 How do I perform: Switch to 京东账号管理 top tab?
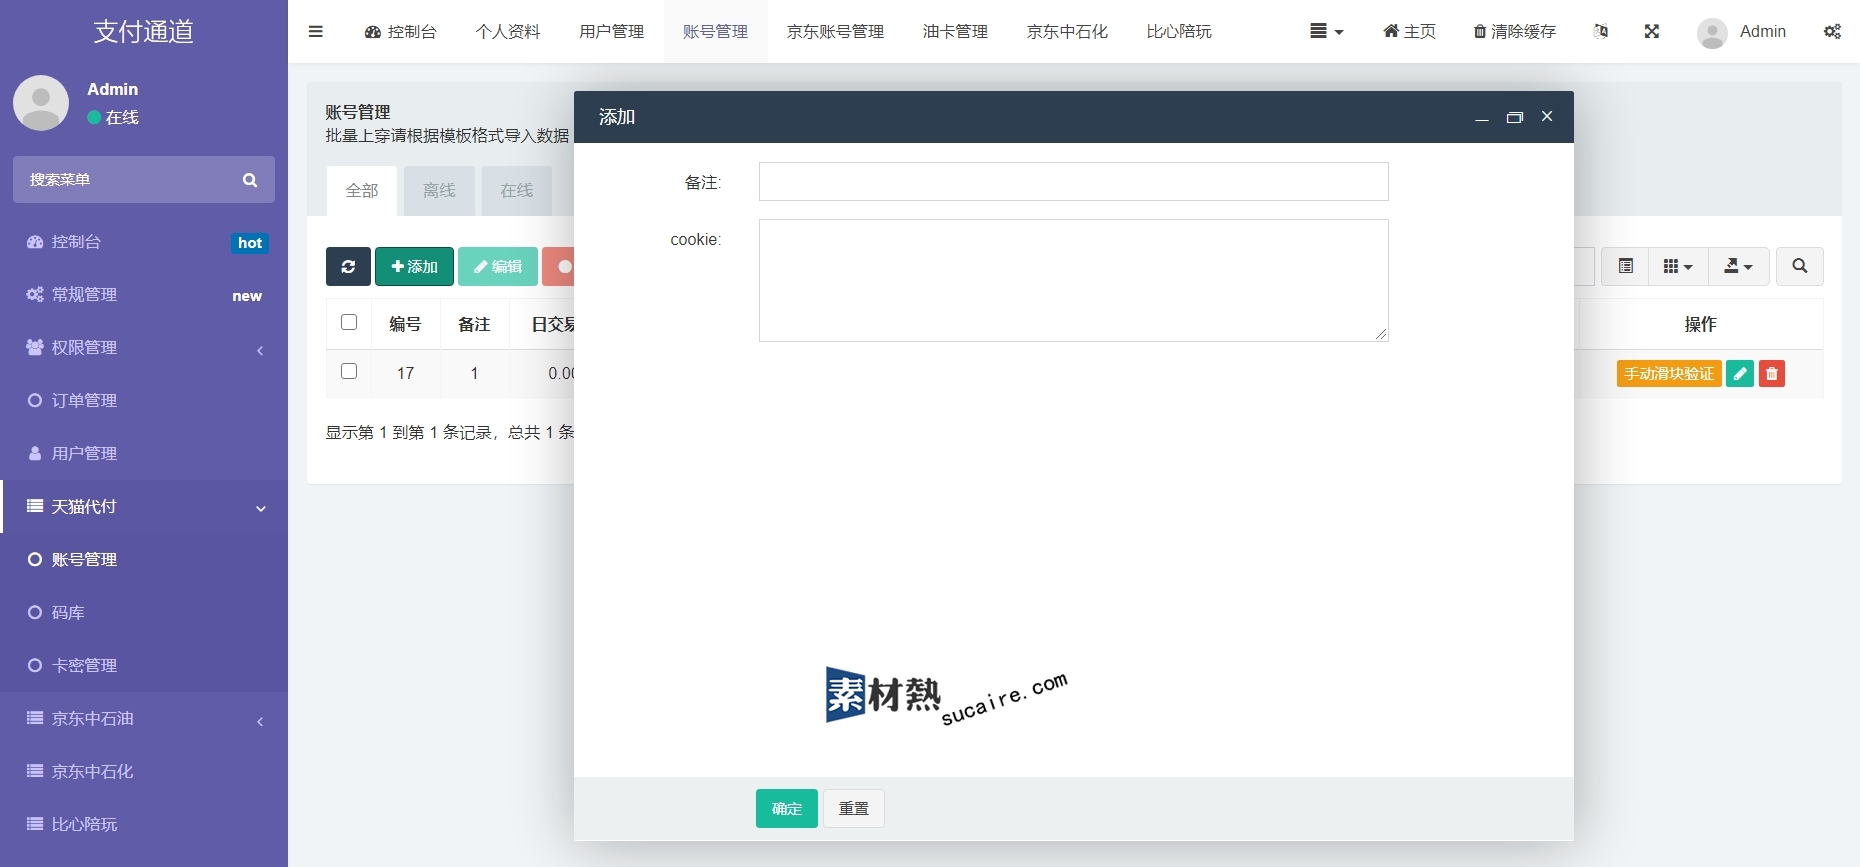[836, 31]
